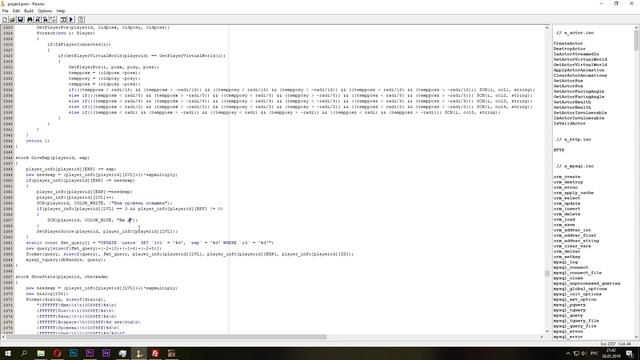
Task: Open the File menu
Action: click(x=5, y=11)
